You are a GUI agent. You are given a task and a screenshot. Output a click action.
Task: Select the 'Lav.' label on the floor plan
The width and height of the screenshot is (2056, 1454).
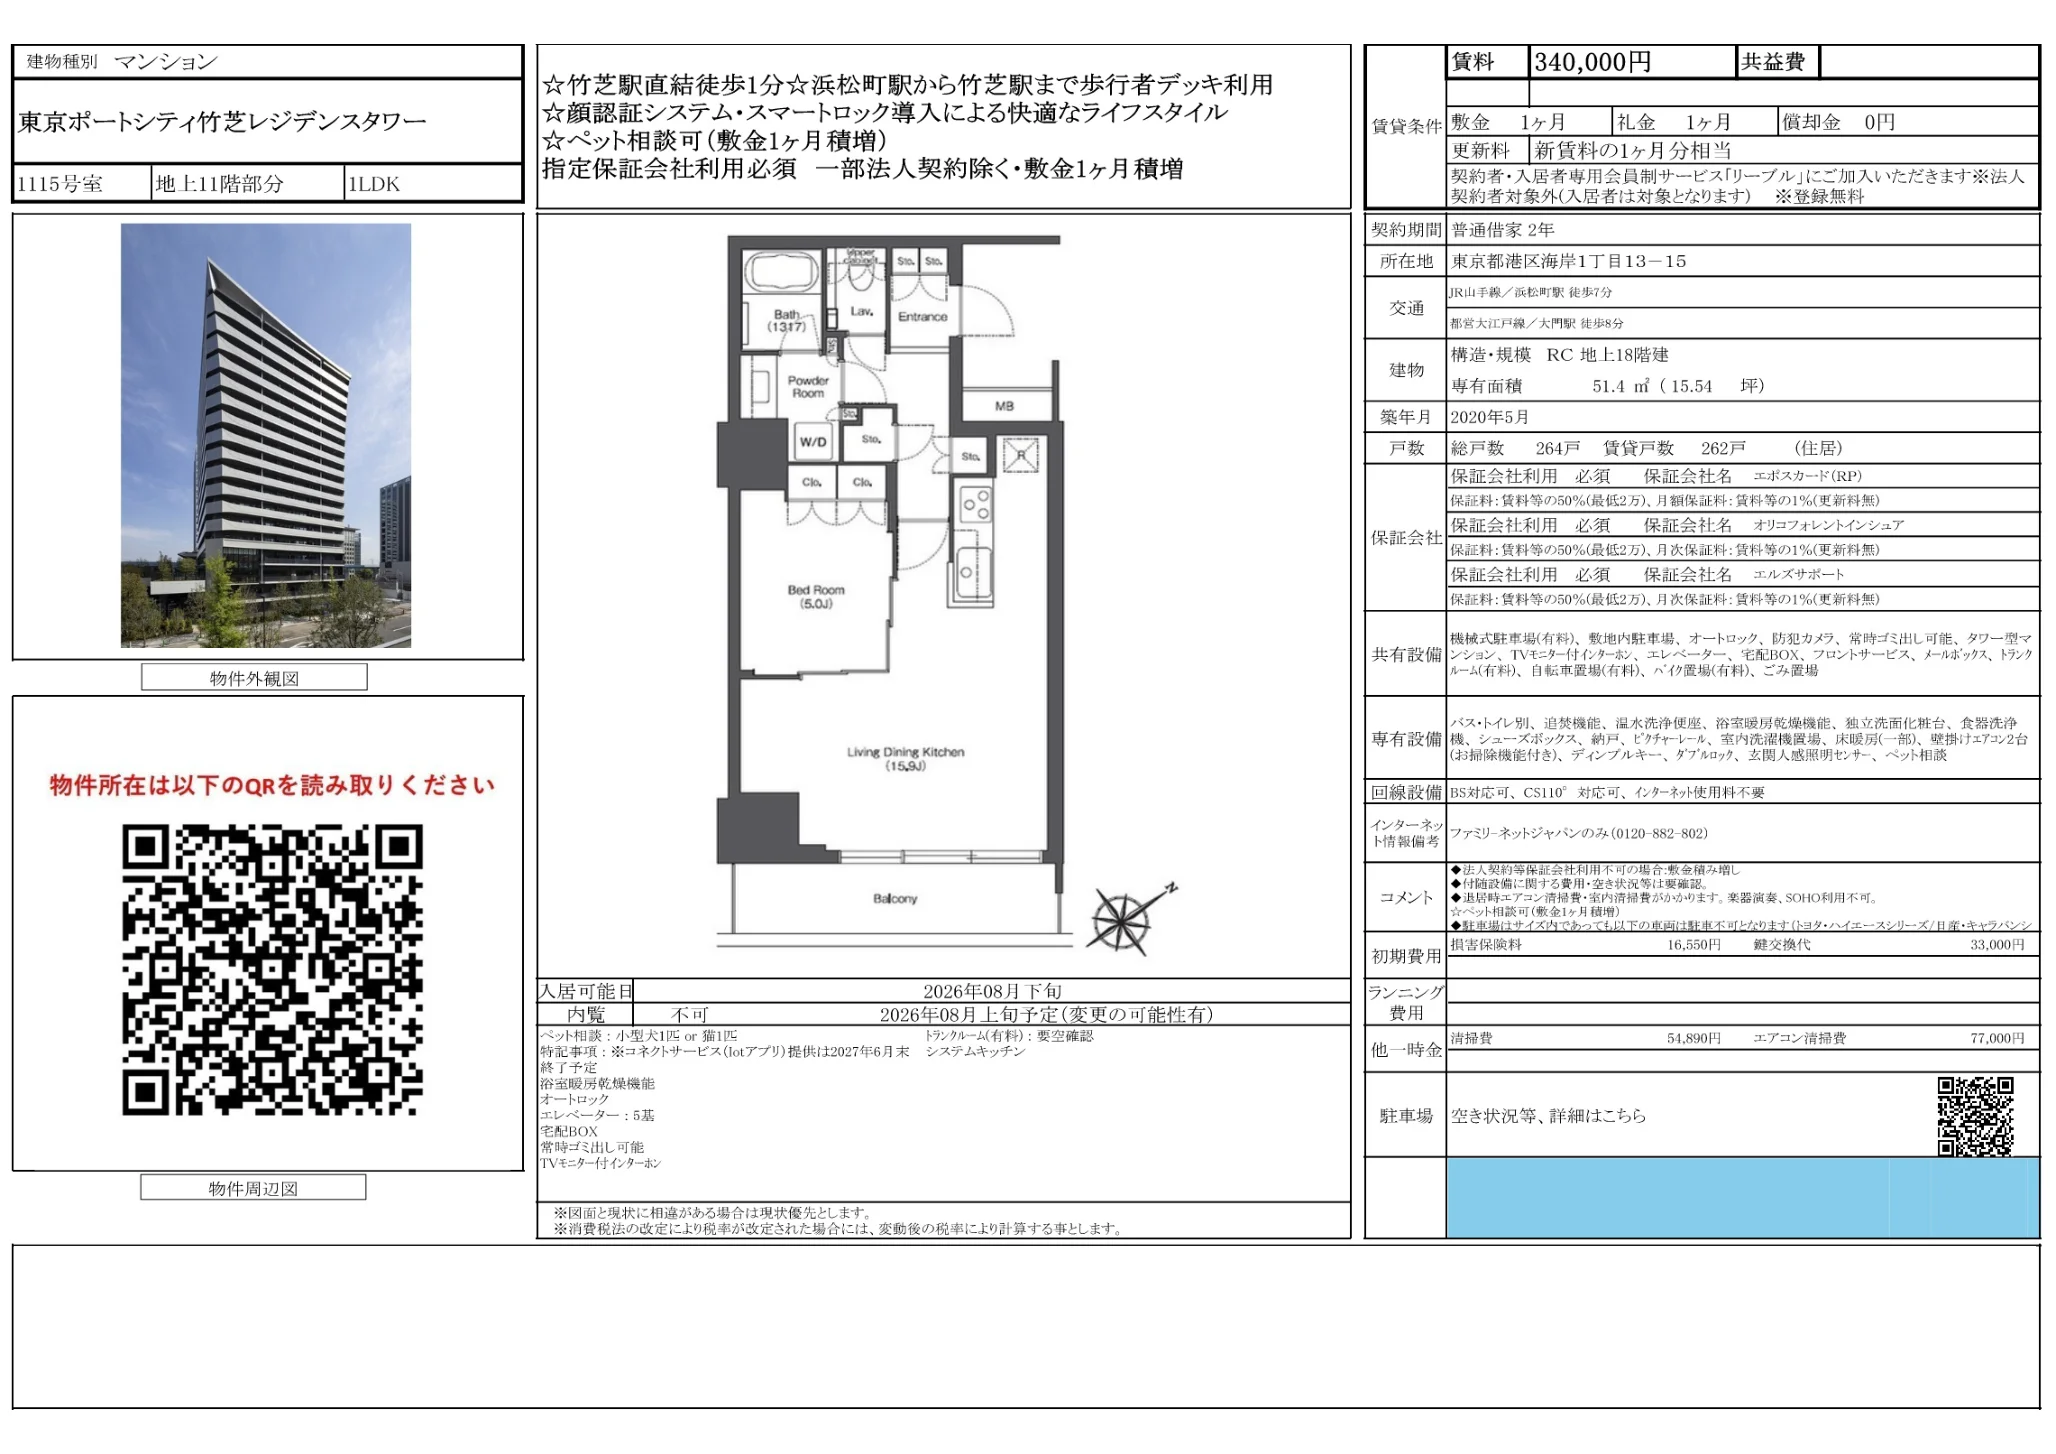pos(862,312)
